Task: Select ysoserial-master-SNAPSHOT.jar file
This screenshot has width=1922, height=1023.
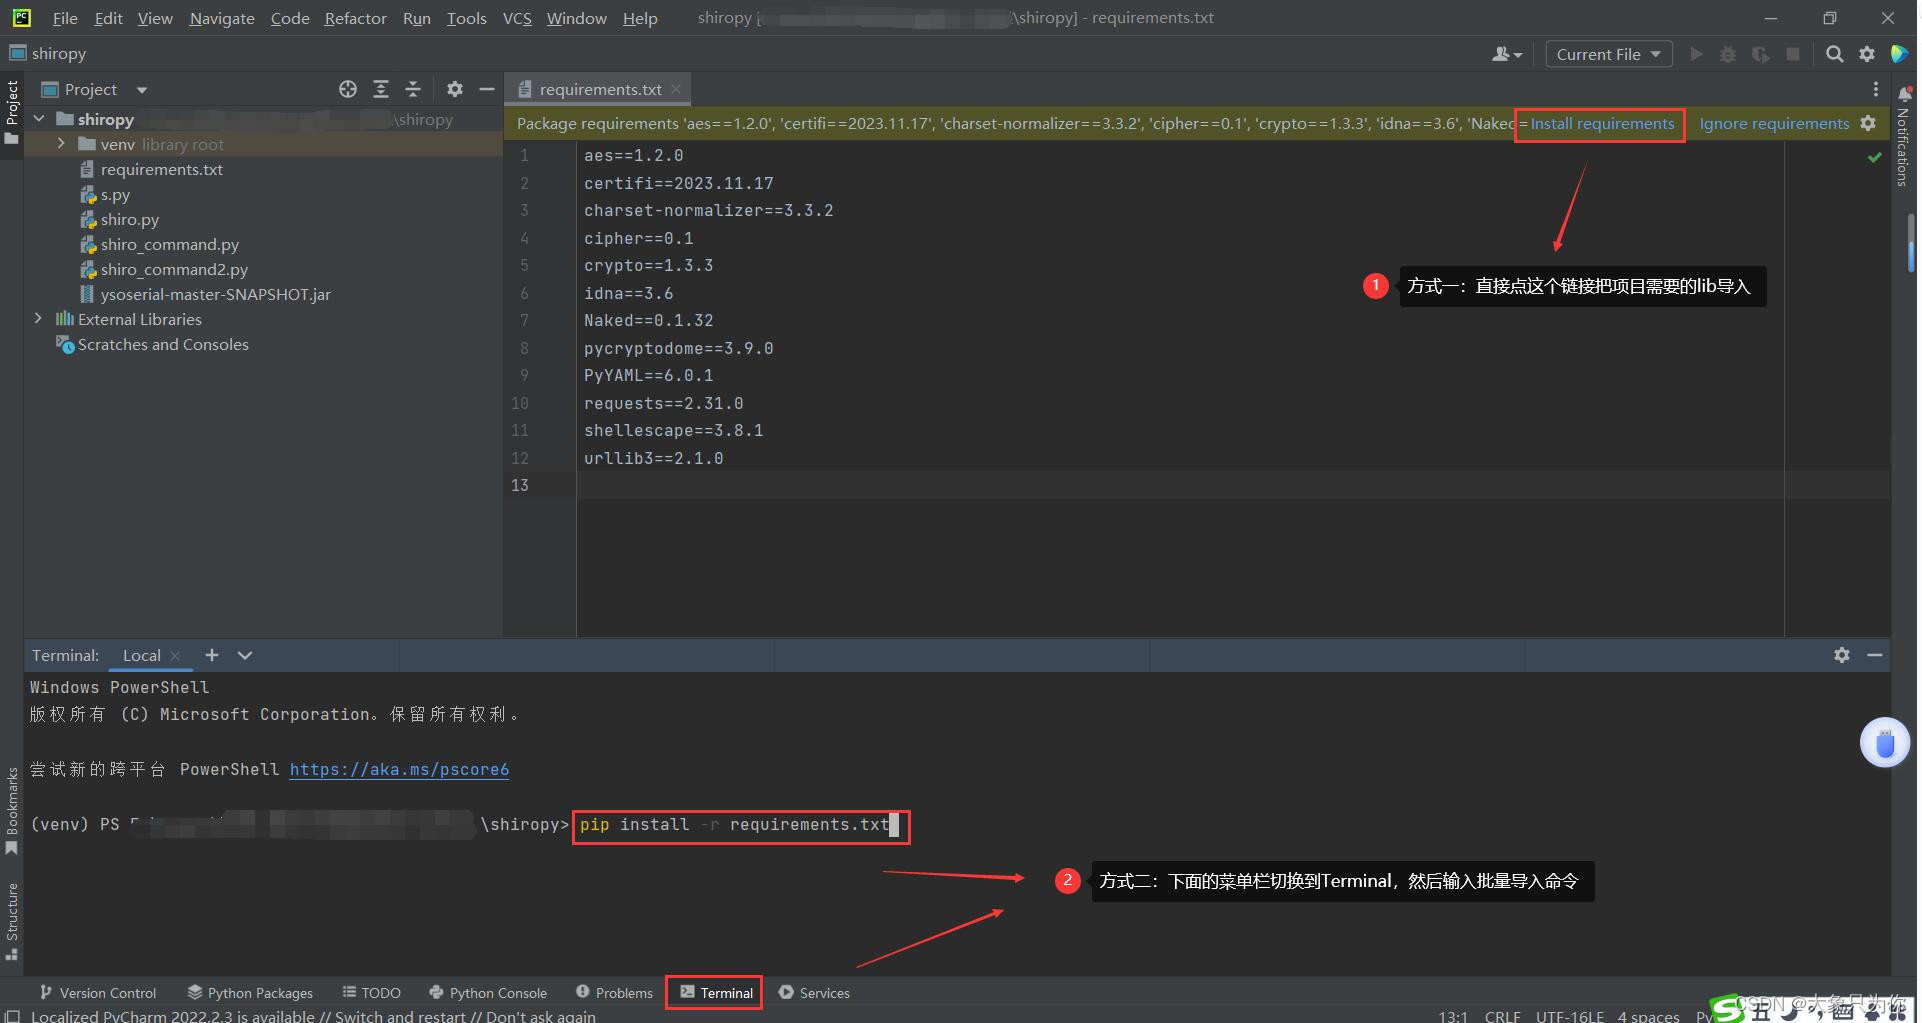Action: [205, 294]
